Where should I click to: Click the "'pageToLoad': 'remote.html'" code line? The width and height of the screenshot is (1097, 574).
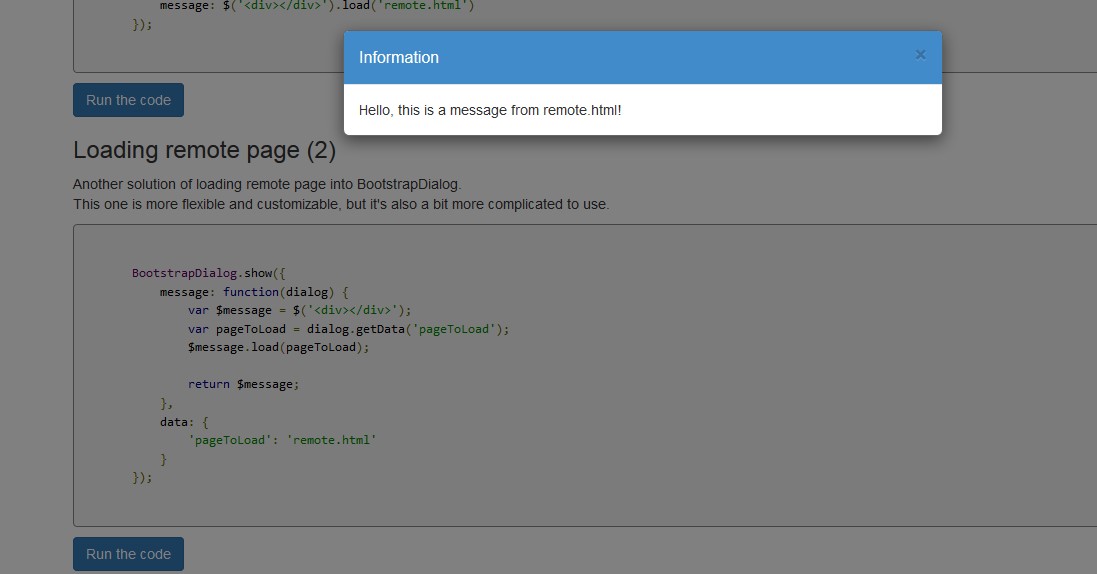tap(281, 439)
